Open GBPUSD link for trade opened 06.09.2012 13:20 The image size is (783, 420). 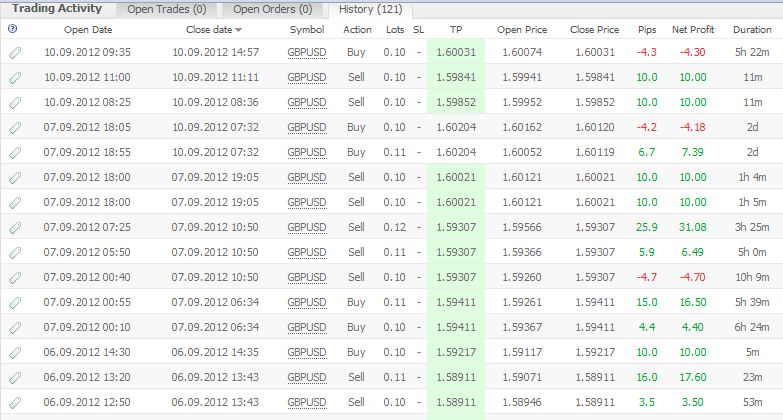tap(307, 377)
